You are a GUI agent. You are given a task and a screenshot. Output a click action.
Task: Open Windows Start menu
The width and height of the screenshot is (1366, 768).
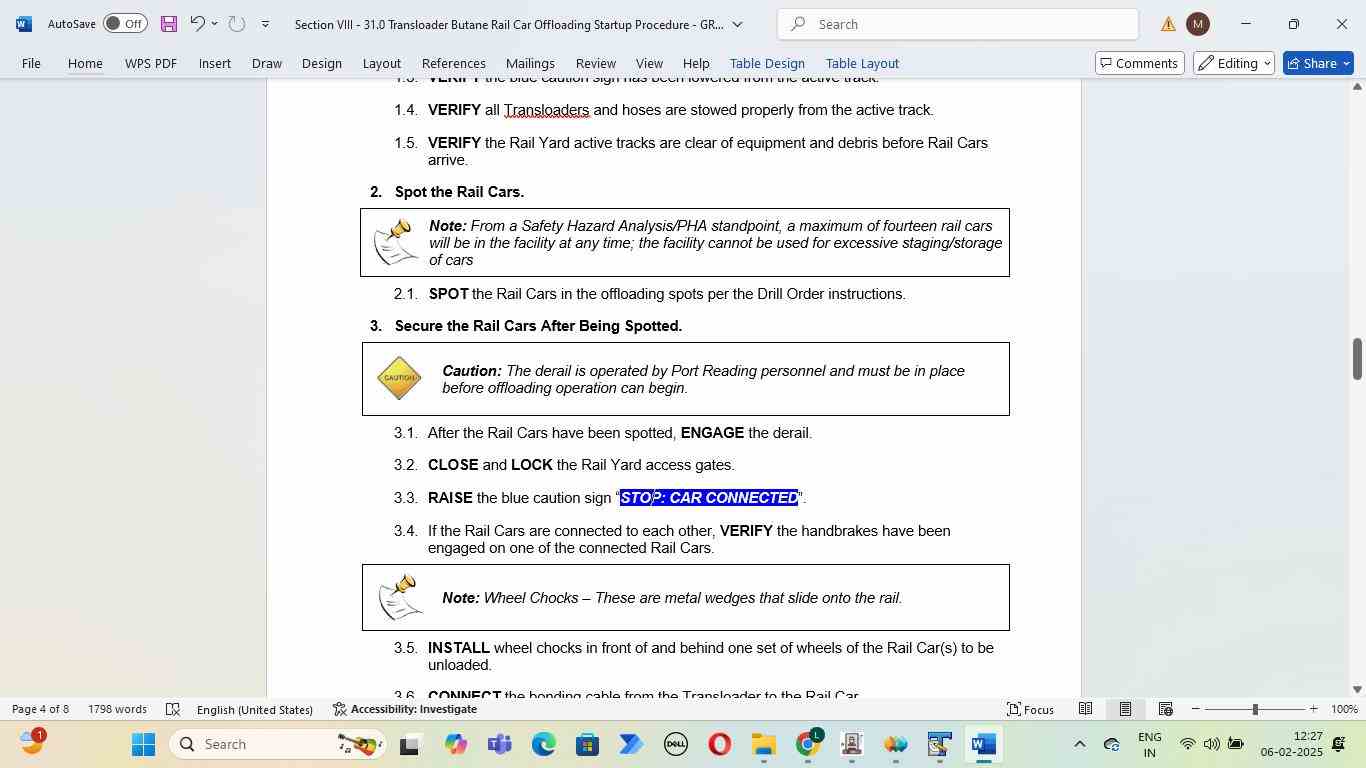pos(143,744)
